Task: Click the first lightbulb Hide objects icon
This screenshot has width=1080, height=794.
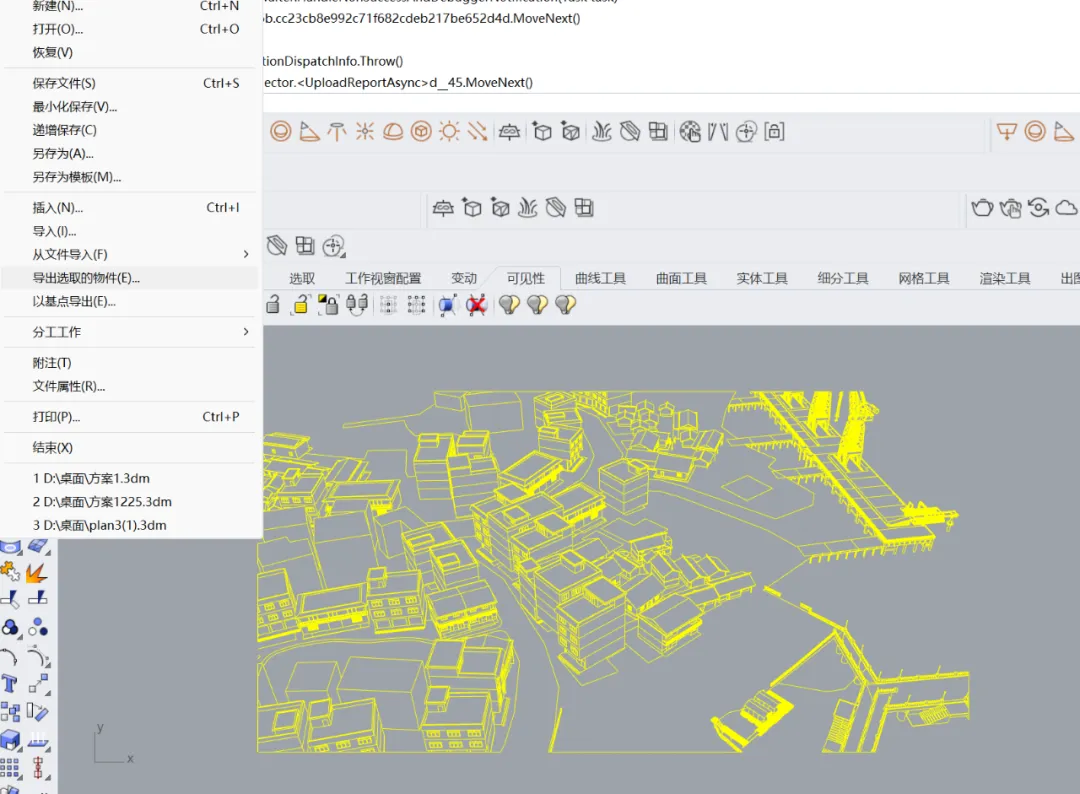Action: pos(510,305)
